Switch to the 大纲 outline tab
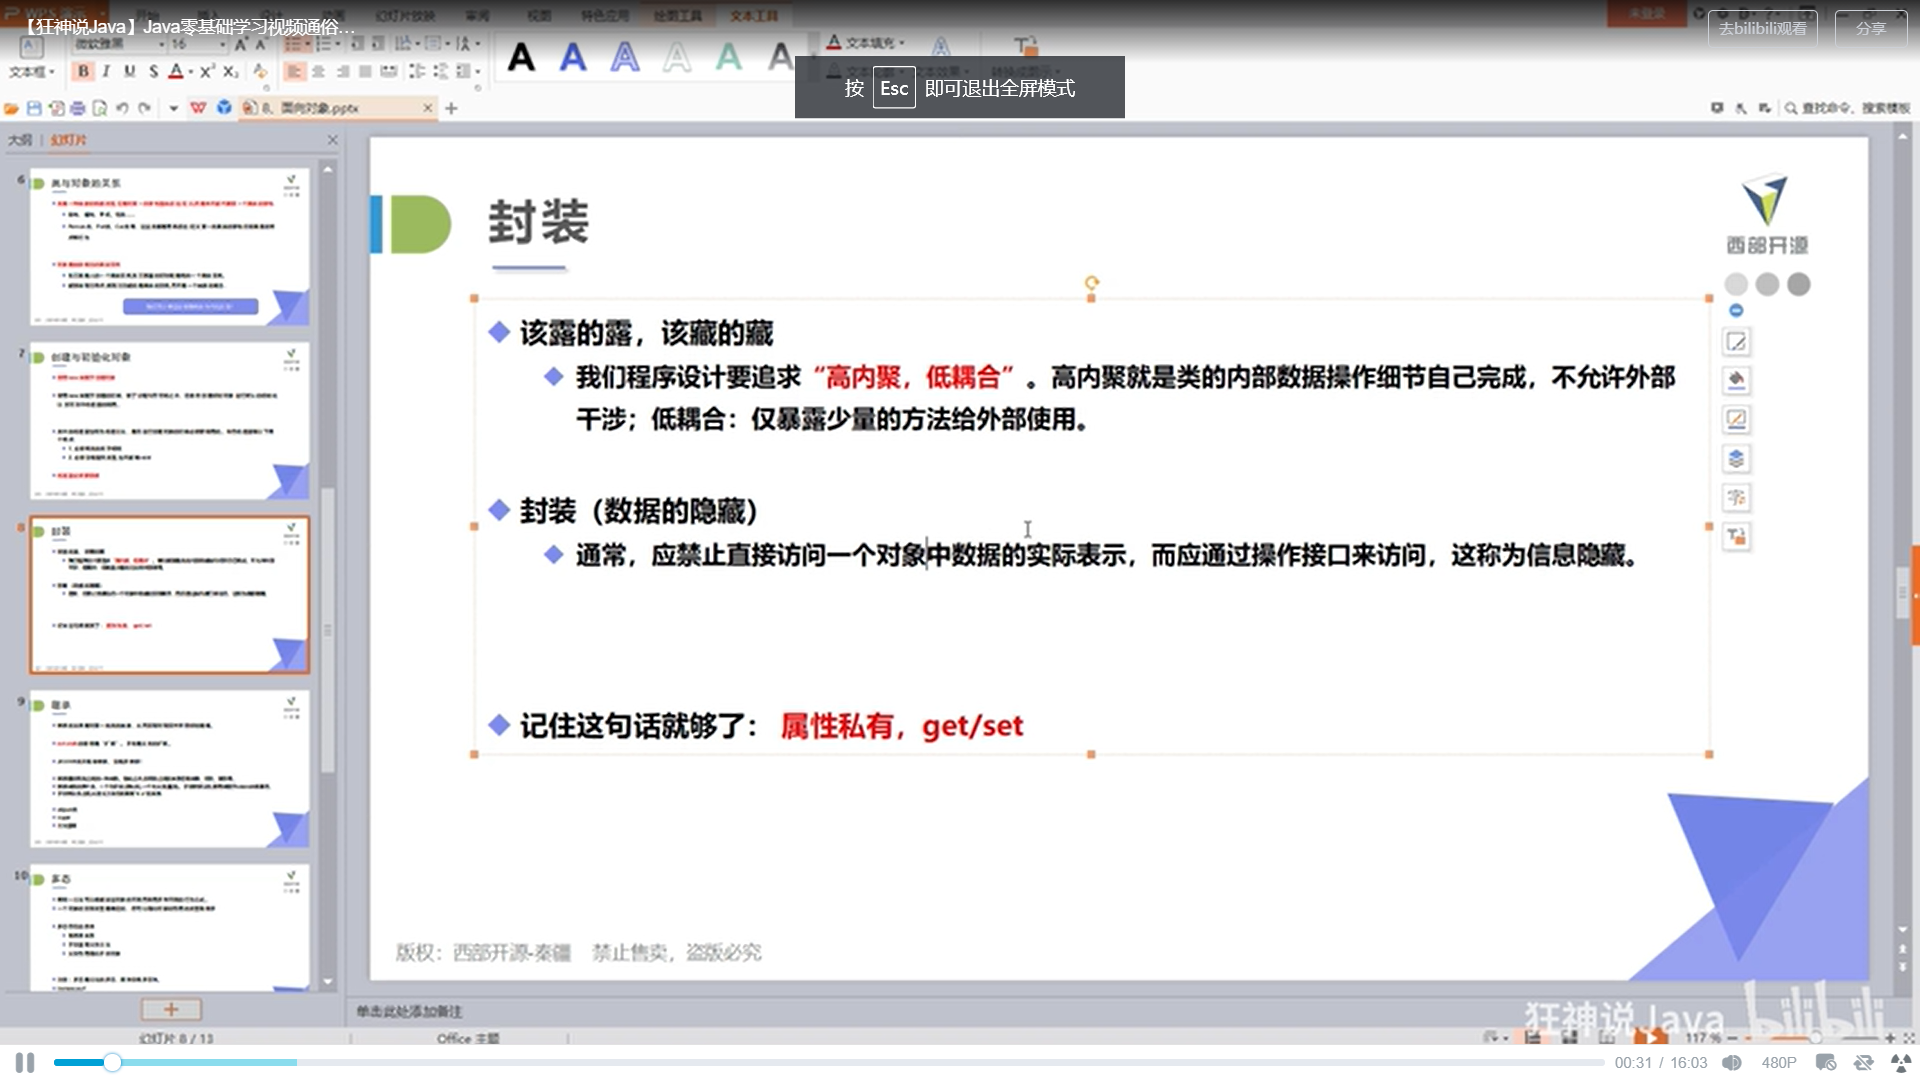The width and height of the screenshot is (1920, 1080). click(20, 140)
